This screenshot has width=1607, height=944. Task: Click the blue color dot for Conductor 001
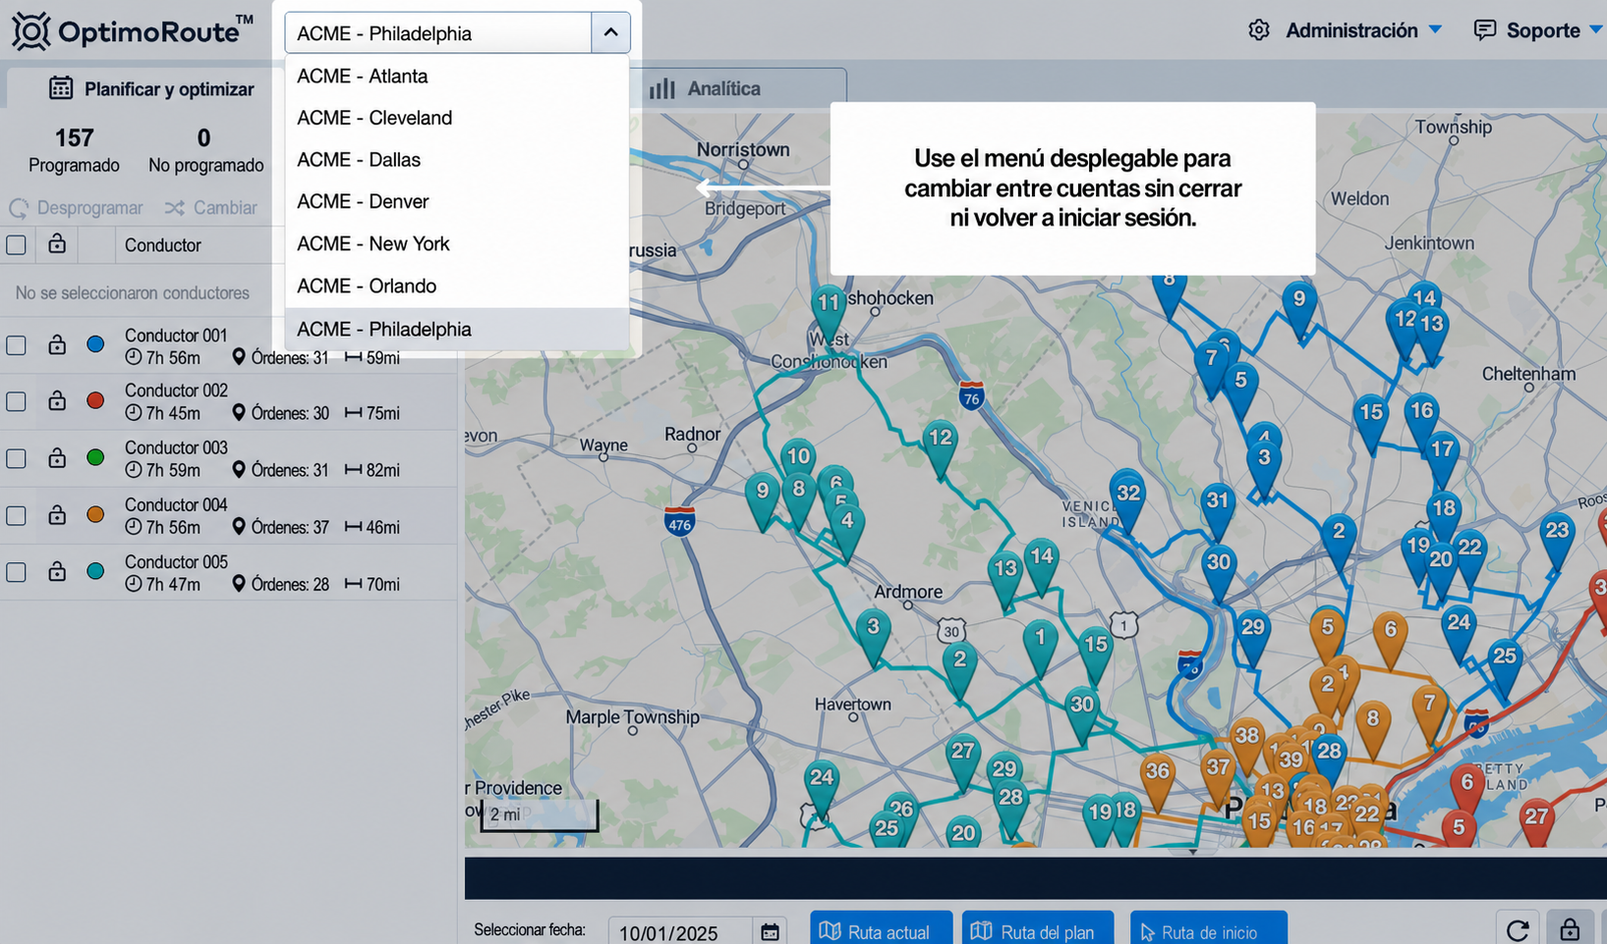pyautogui.click(x=96, y=344)
